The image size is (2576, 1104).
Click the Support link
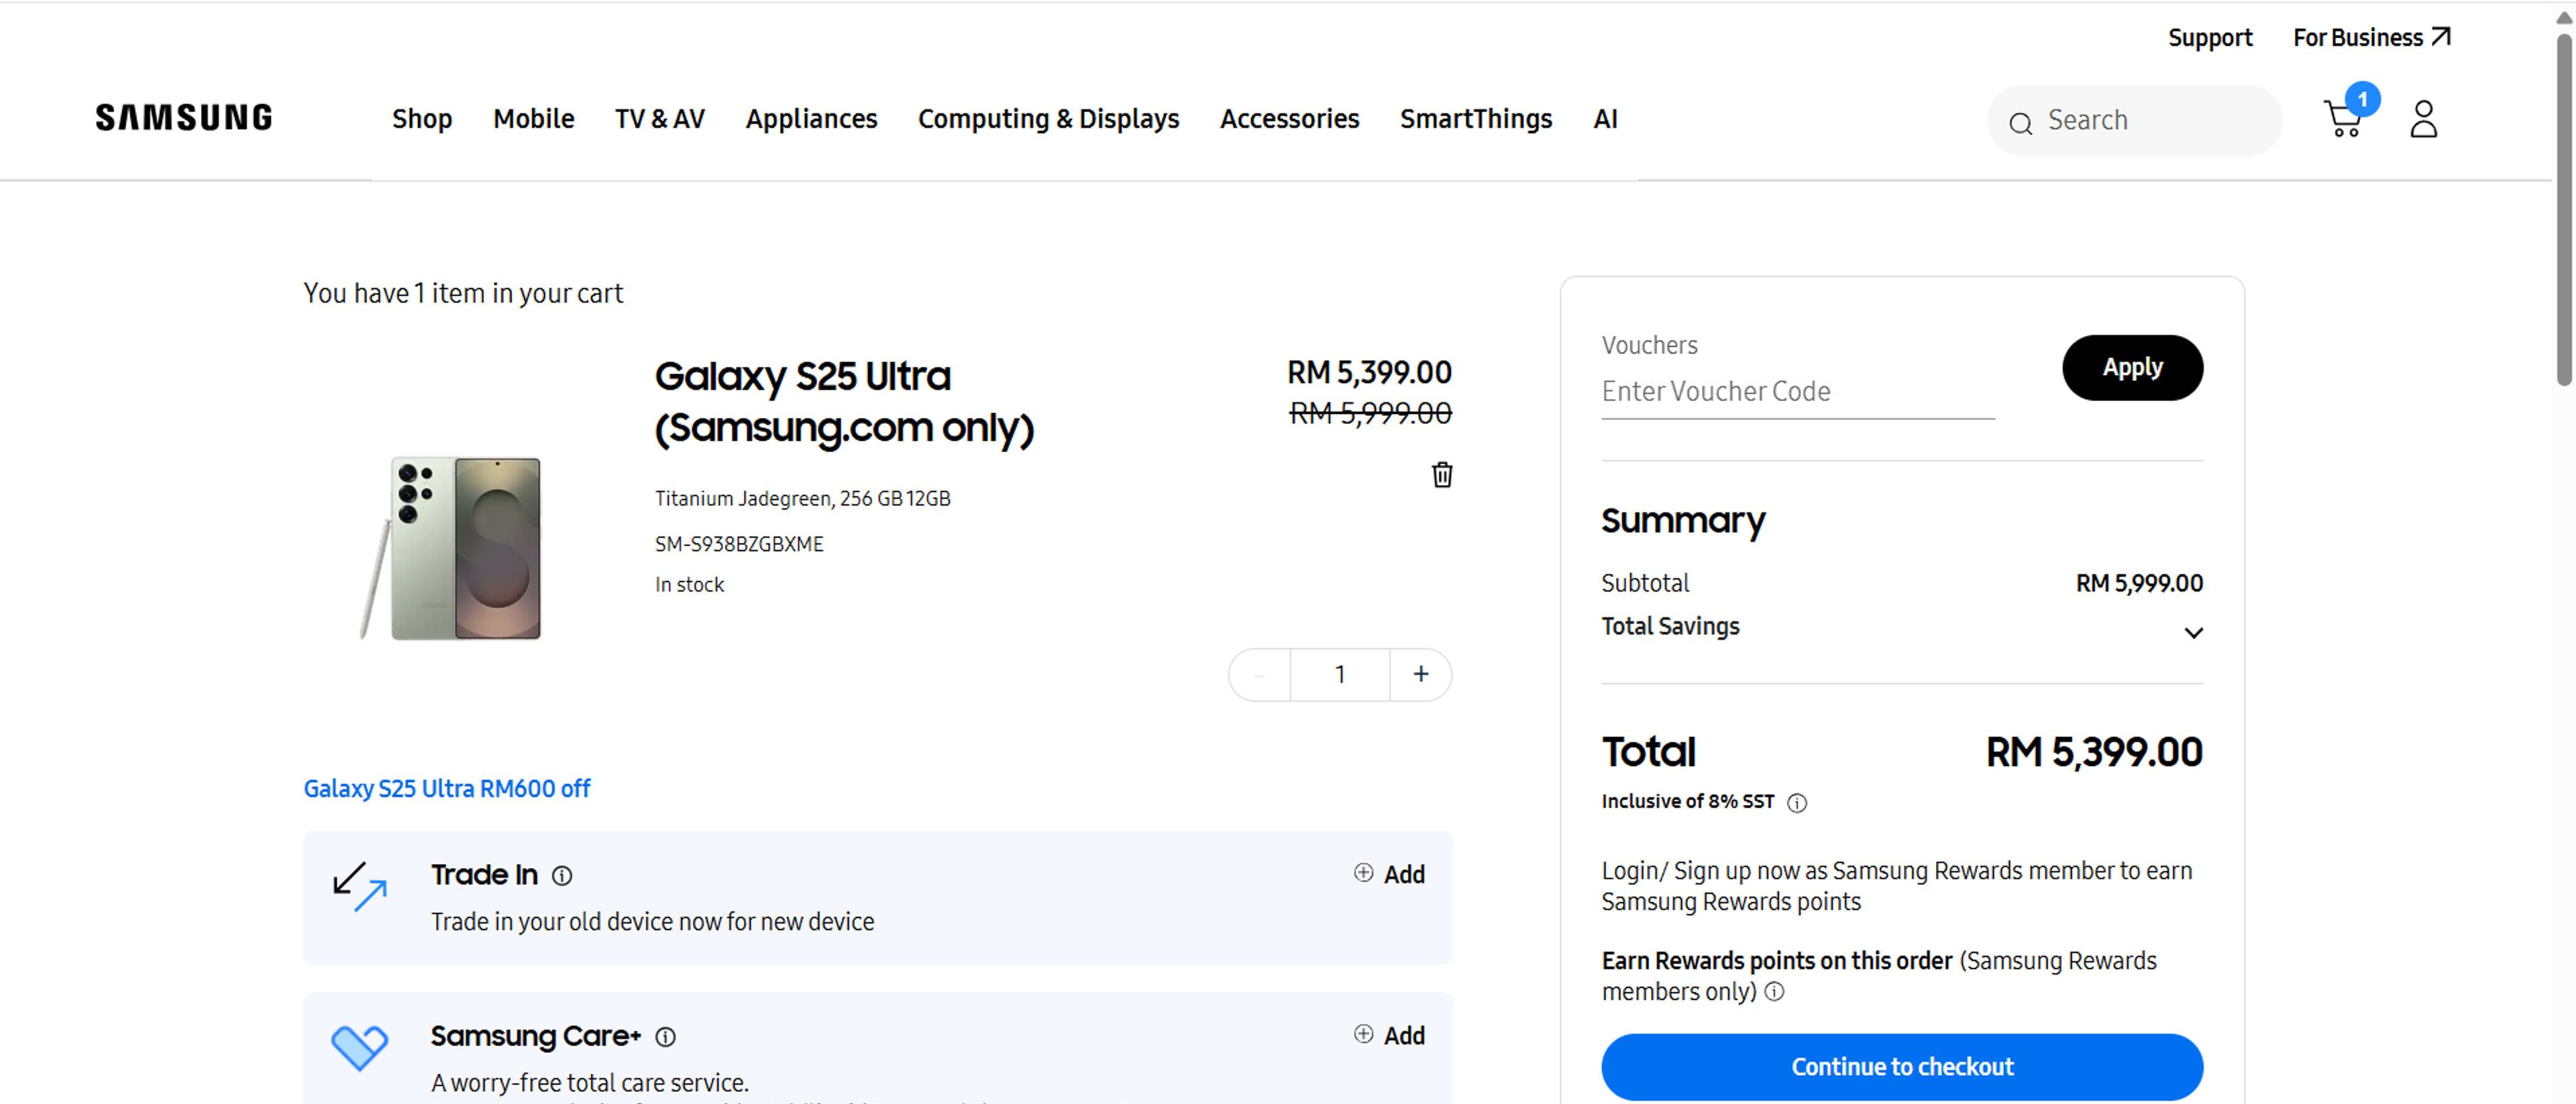[x=2210, y=38]
